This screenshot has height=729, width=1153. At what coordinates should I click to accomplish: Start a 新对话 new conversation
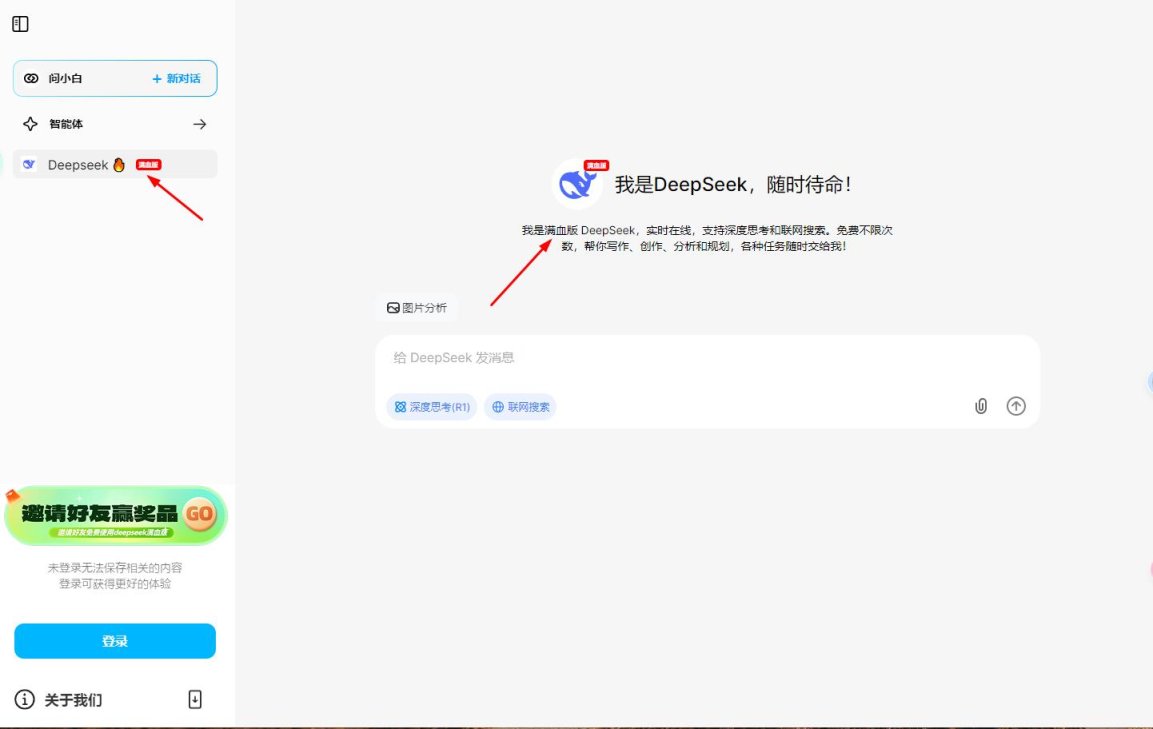[176, 78]
